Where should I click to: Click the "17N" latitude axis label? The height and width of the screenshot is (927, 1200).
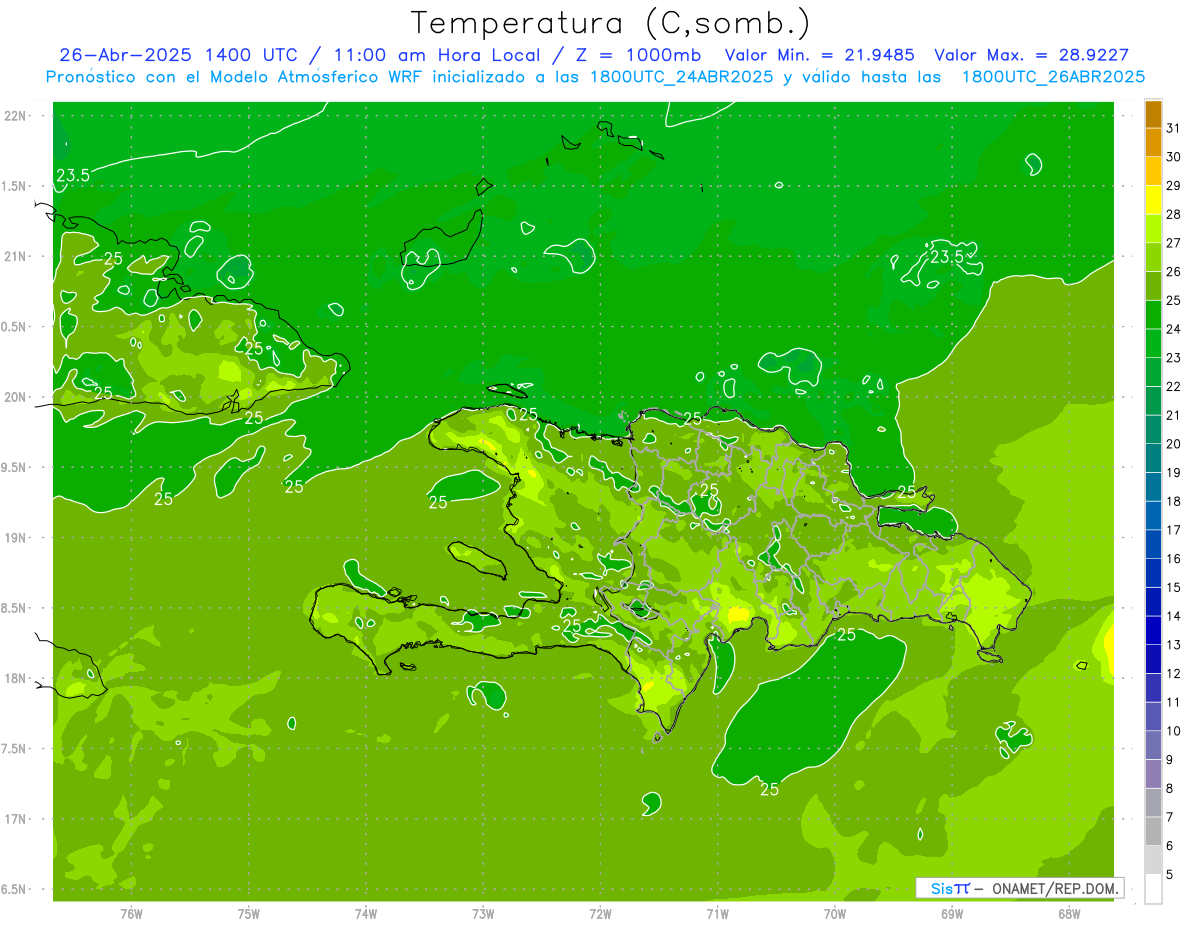pyautogui.click(x=15, y=819)
